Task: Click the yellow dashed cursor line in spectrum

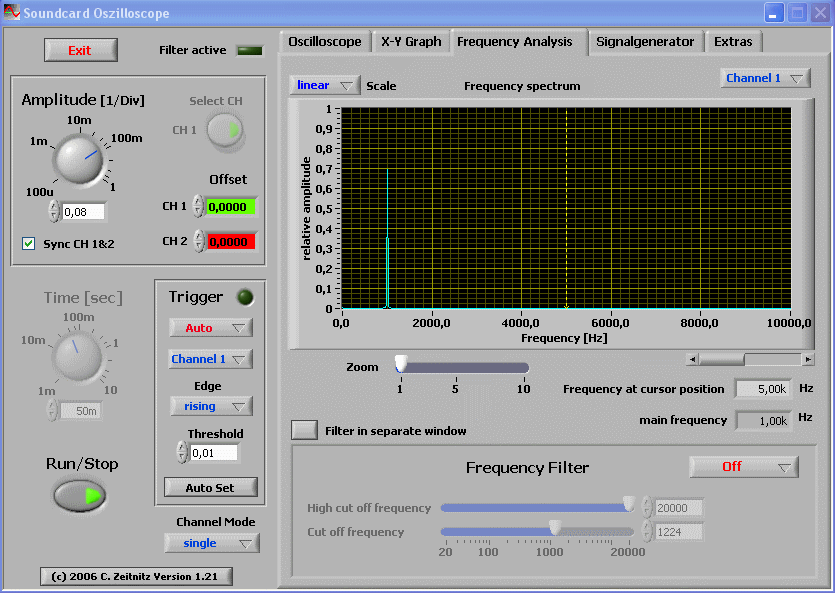Action: point(566,208)
